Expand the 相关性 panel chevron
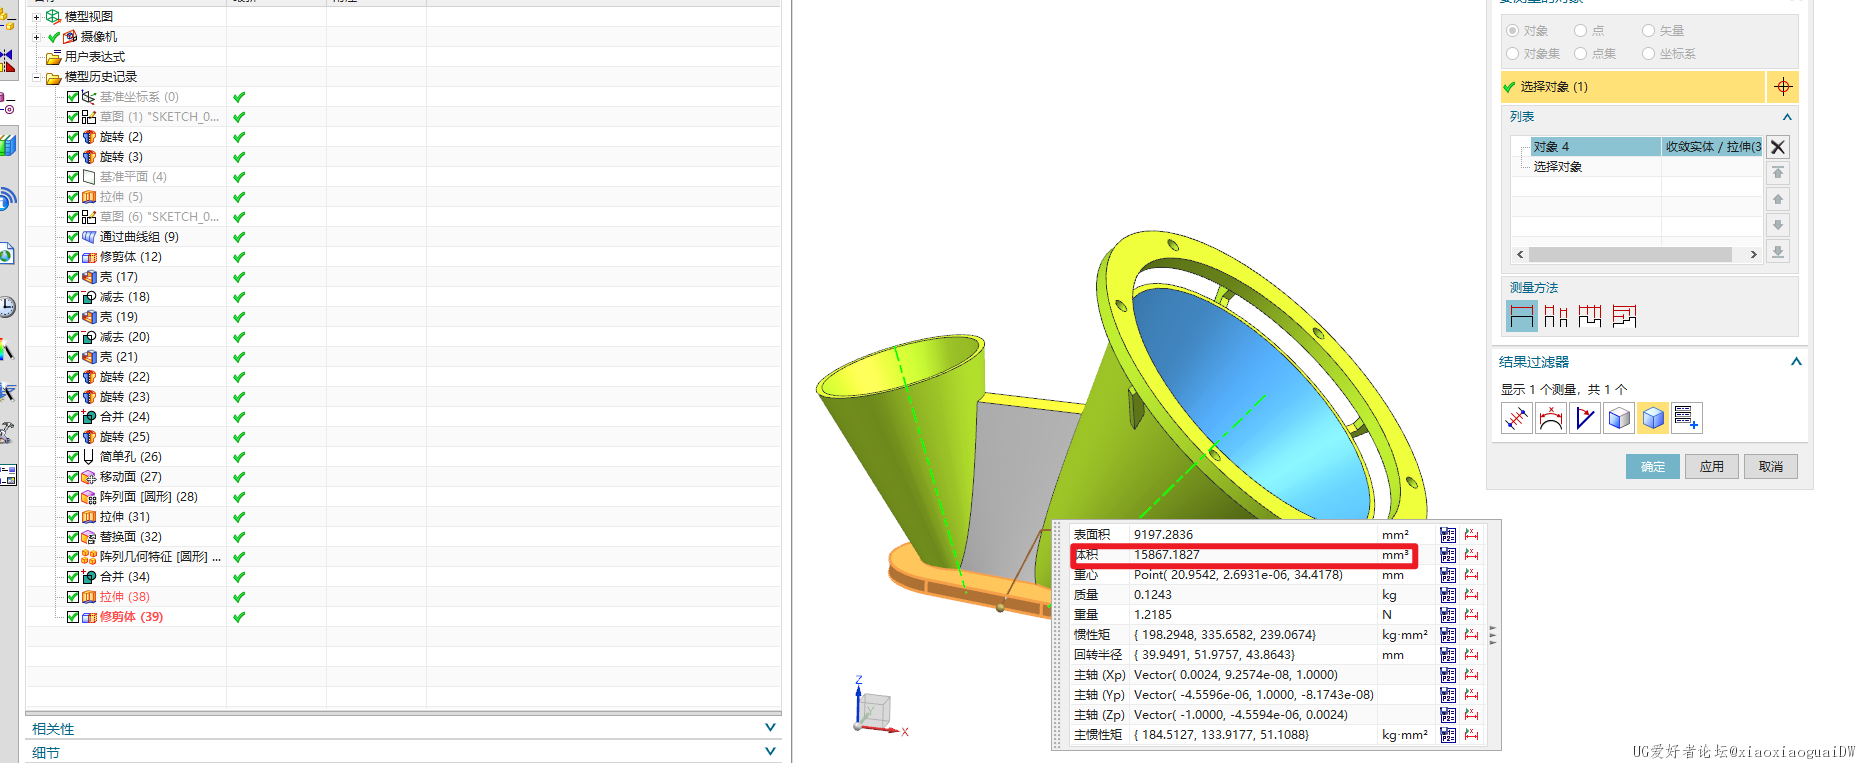This screenshot has height=763, width=1859. (x=770, y=728)
